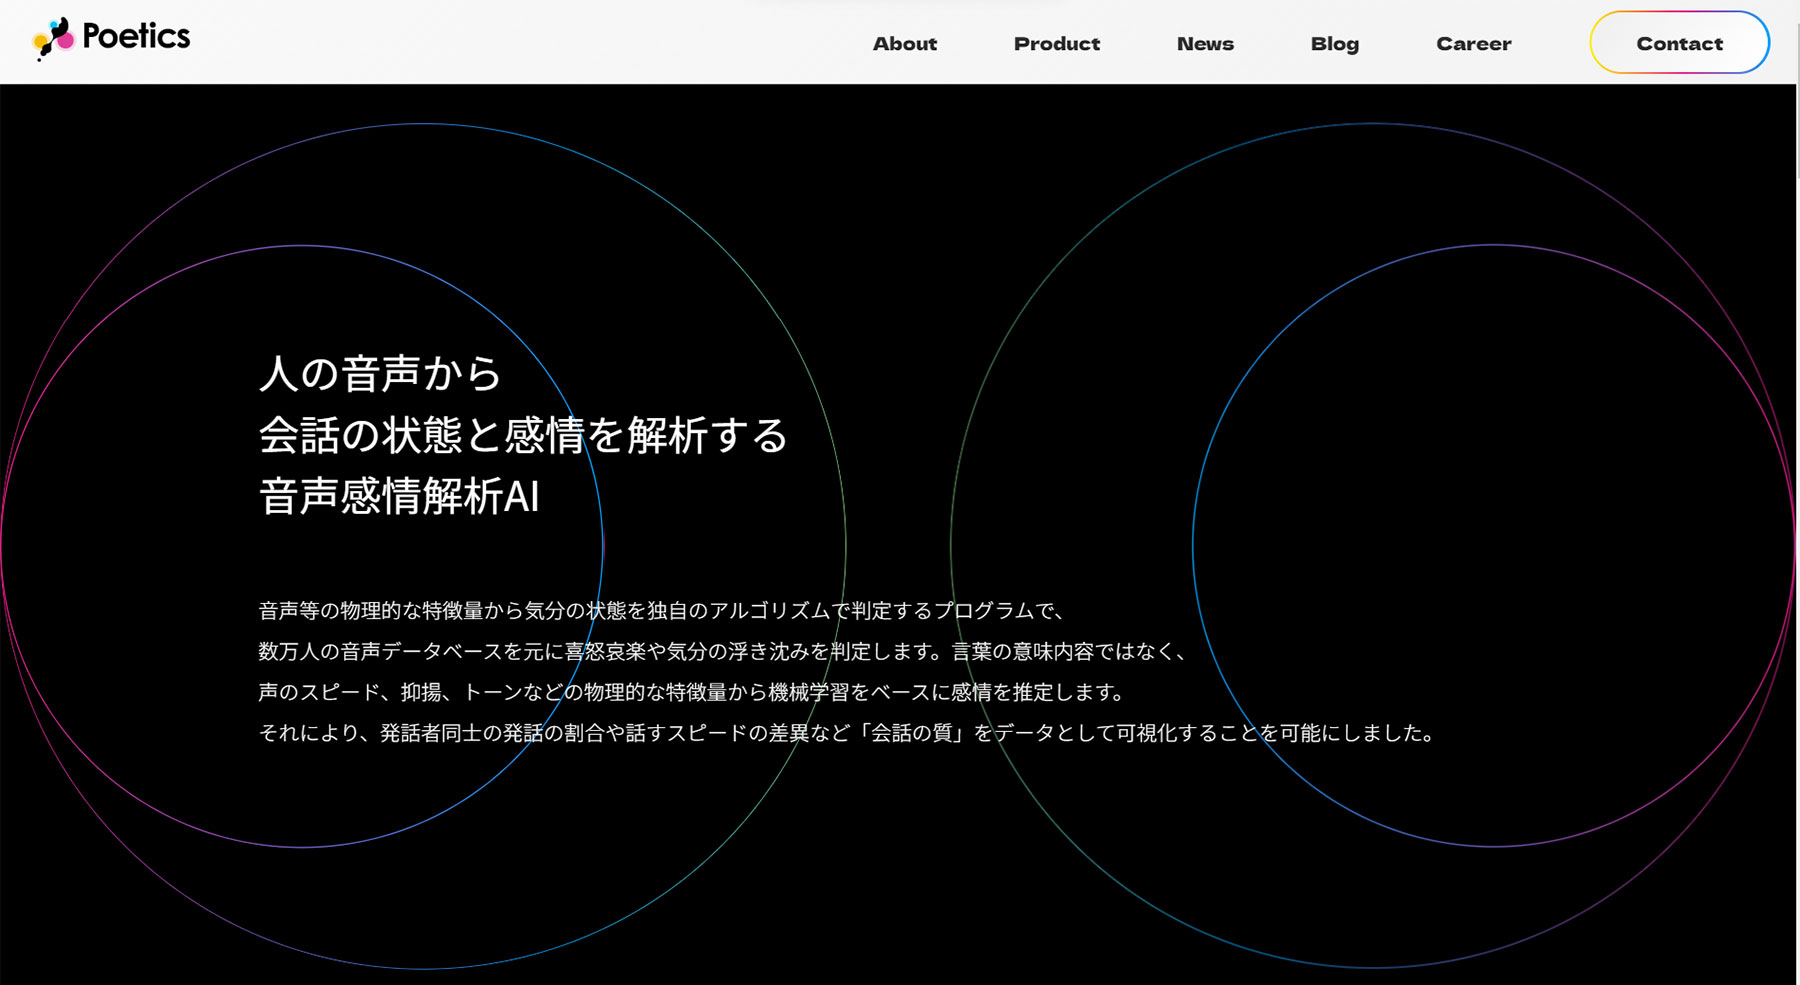This screenshot has width=1800, height=985.
Task: Go to the News page
Action: [1205, 44]
